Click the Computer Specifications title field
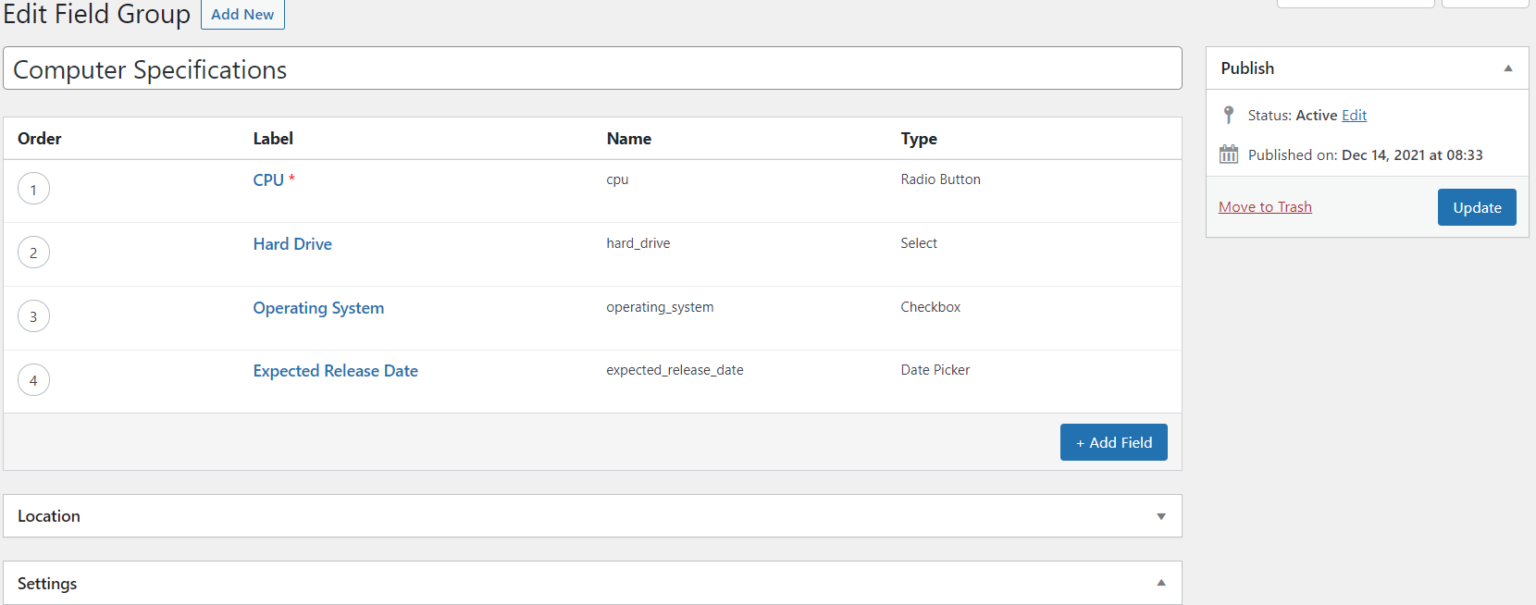This screenshot has height=605, width=1536. pos(592,69)
